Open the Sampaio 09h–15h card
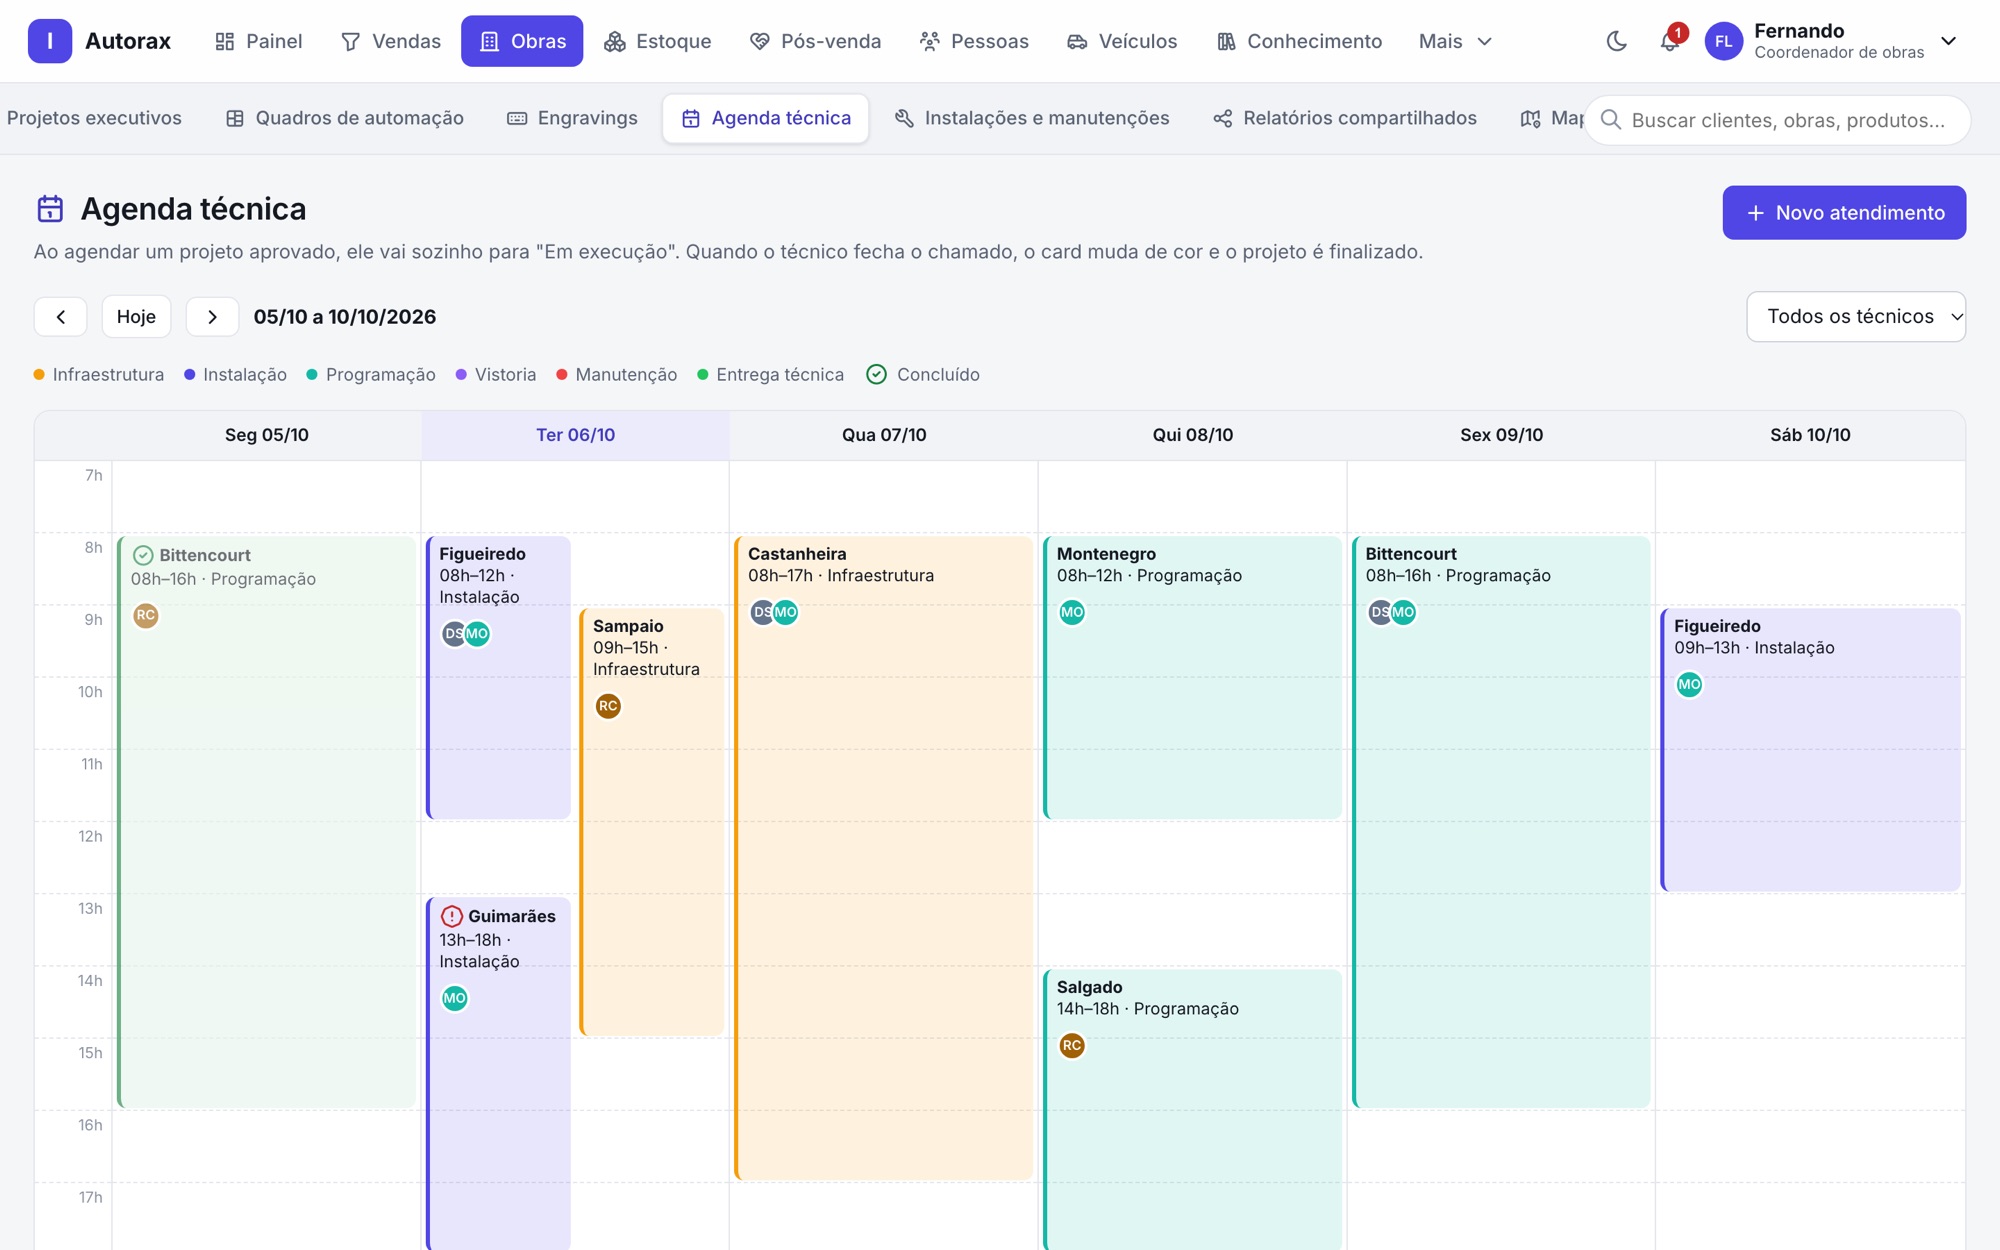 (x=652, y=822)
